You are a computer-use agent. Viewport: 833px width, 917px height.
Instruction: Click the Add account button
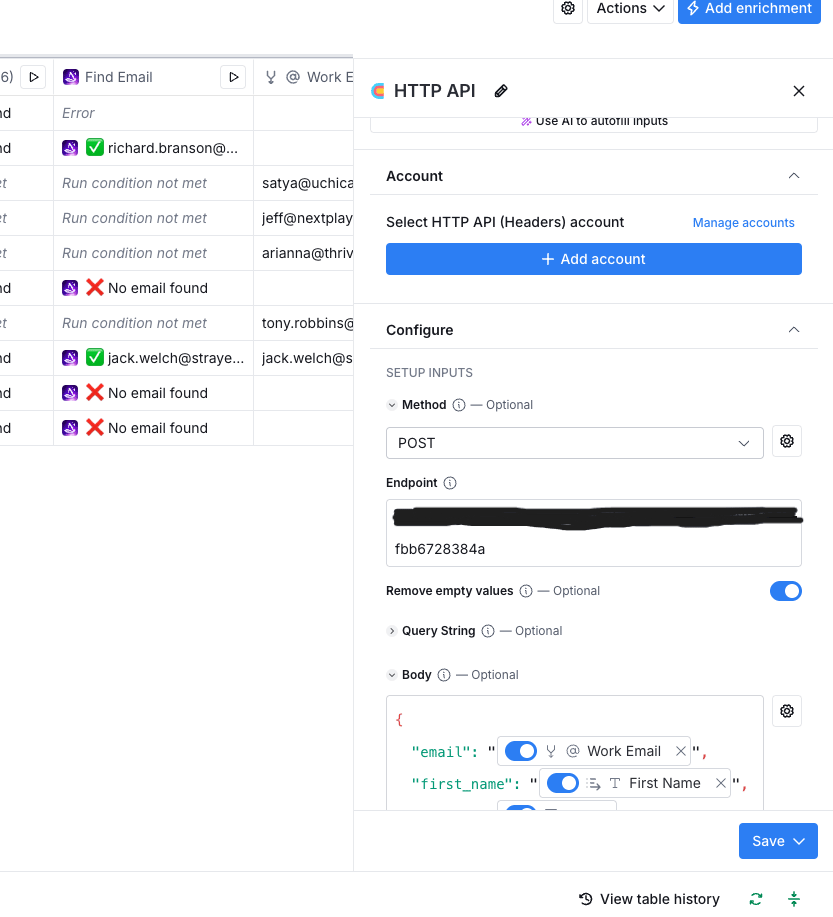tap(594, 259)
